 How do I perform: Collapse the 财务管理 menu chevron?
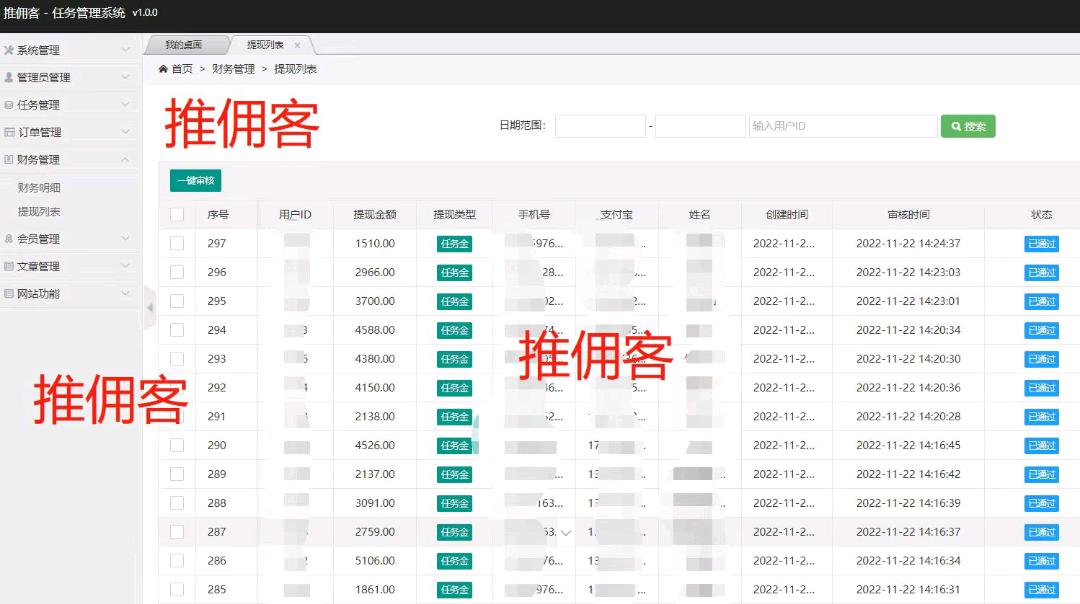[125, 159]
